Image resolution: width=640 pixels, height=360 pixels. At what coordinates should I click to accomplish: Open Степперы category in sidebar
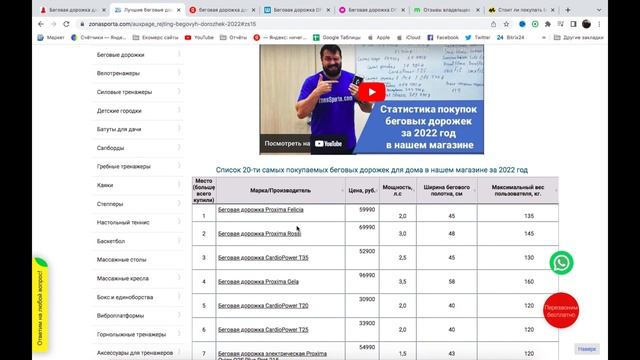[110, 204]
